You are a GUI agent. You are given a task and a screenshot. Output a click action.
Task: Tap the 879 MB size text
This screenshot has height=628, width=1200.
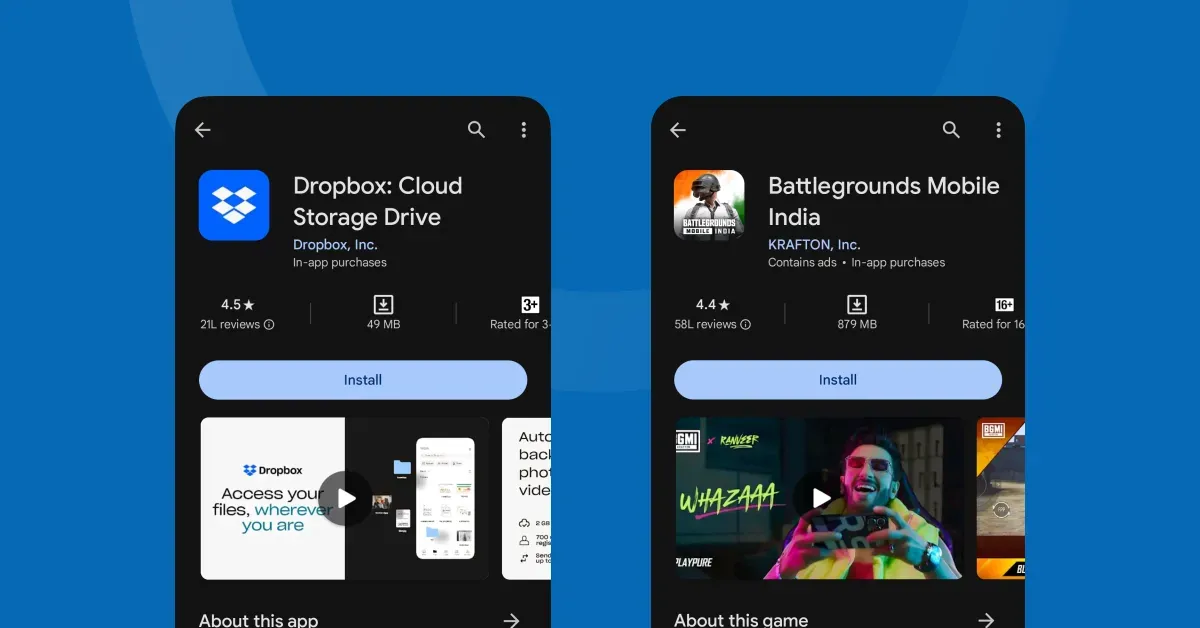857,325
